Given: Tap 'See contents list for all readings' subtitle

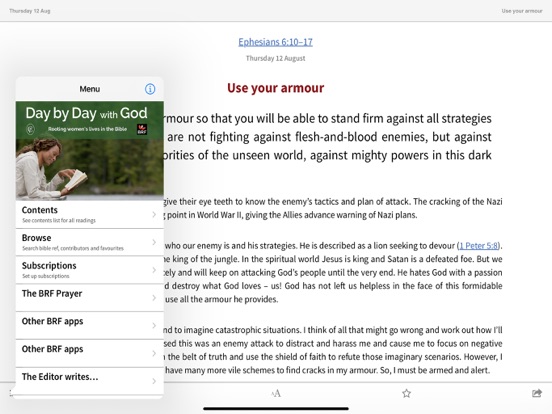Looking at the screenshot, I should pyautogui.click(x=59, y=220).
